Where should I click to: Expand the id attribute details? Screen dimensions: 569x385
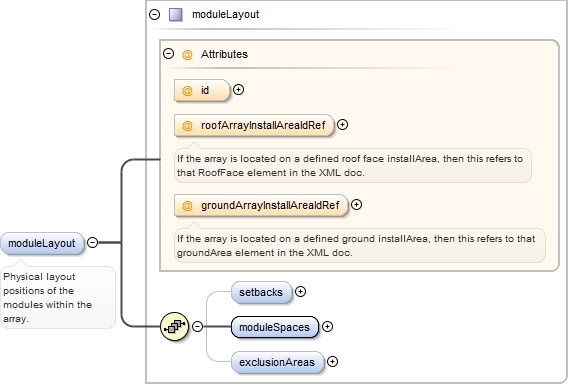coord(238,90)
